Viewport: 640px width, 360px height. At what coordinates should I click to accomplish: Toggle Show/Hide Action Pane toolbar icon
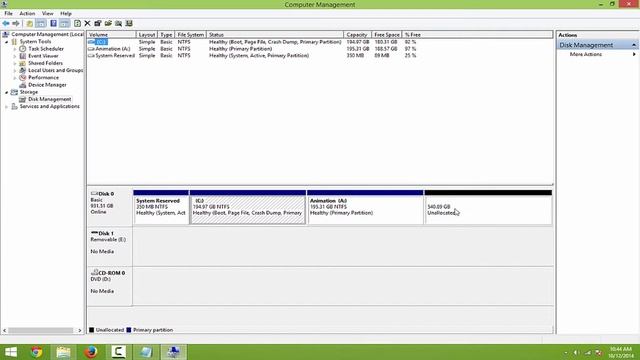65,24
